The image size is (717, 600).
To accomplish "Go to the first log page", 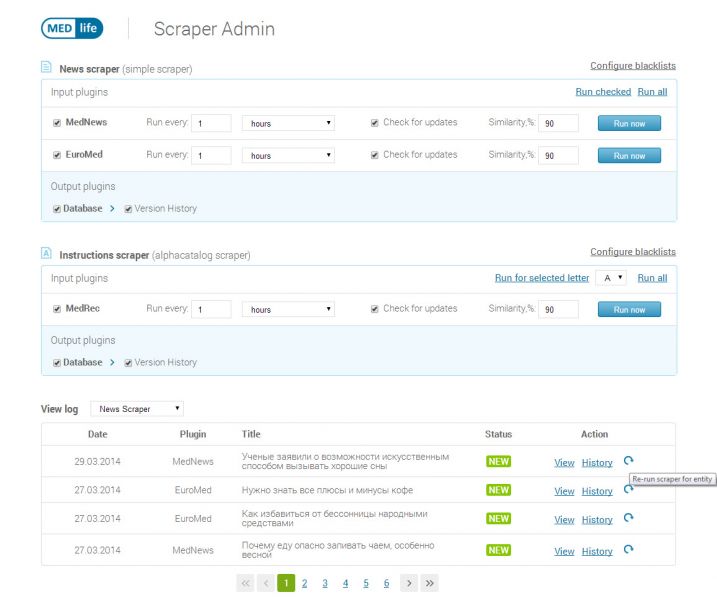I will pos(245,583).
